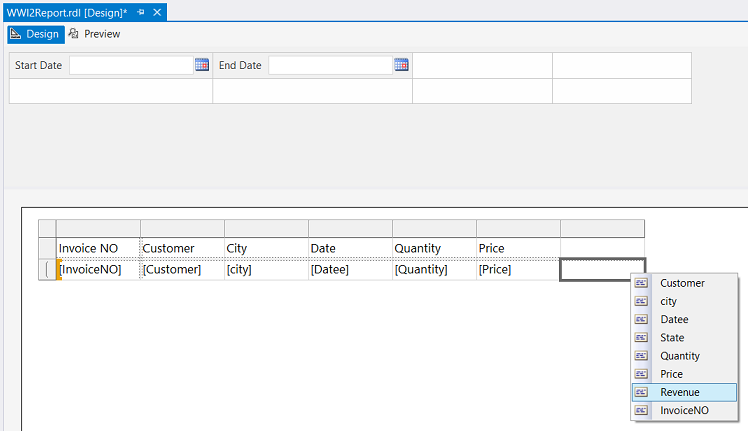Choose Quantity from the field list
This screenshot has width=748, height=431.
pyautogui.click(x=684, y=356)
